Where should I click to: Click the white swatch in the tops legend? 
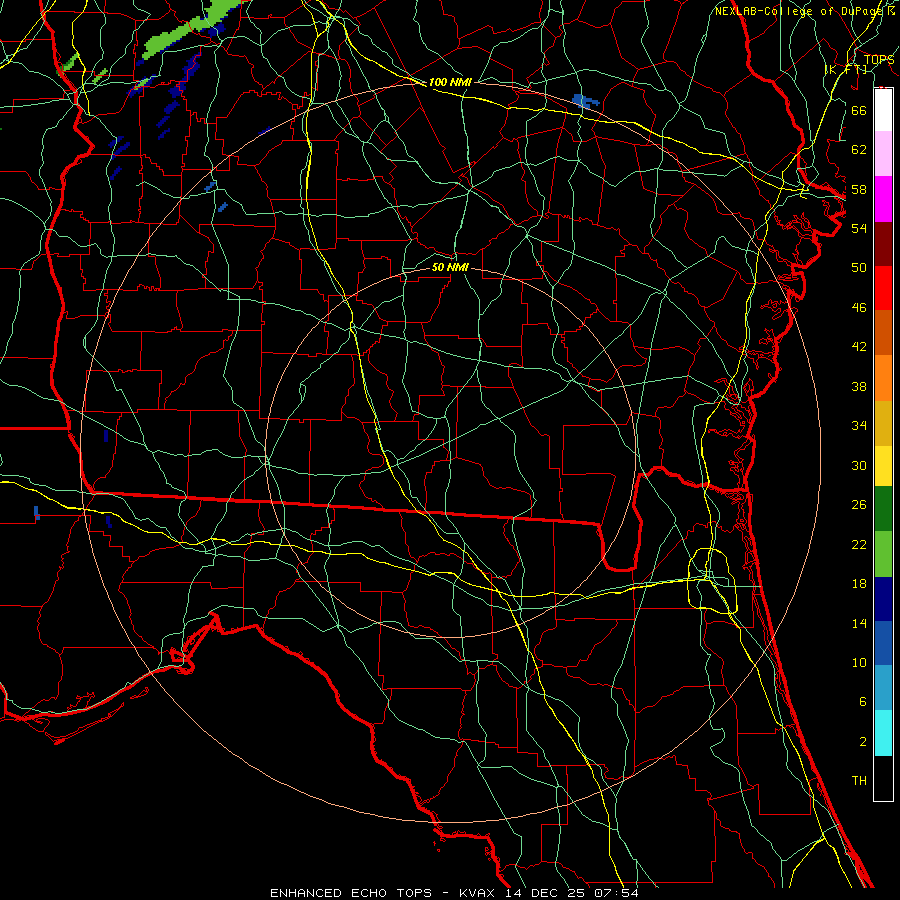point(883,110)
